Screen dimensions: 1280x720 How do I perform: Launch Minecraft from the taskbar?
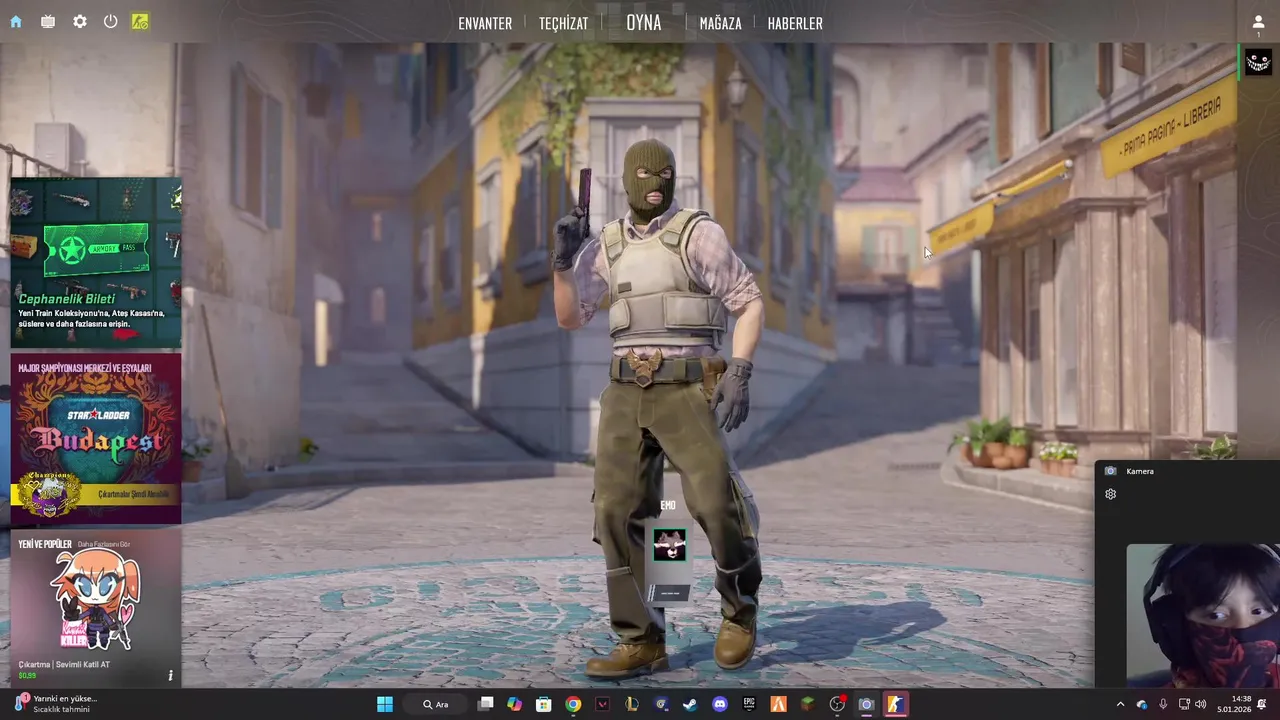807,704
